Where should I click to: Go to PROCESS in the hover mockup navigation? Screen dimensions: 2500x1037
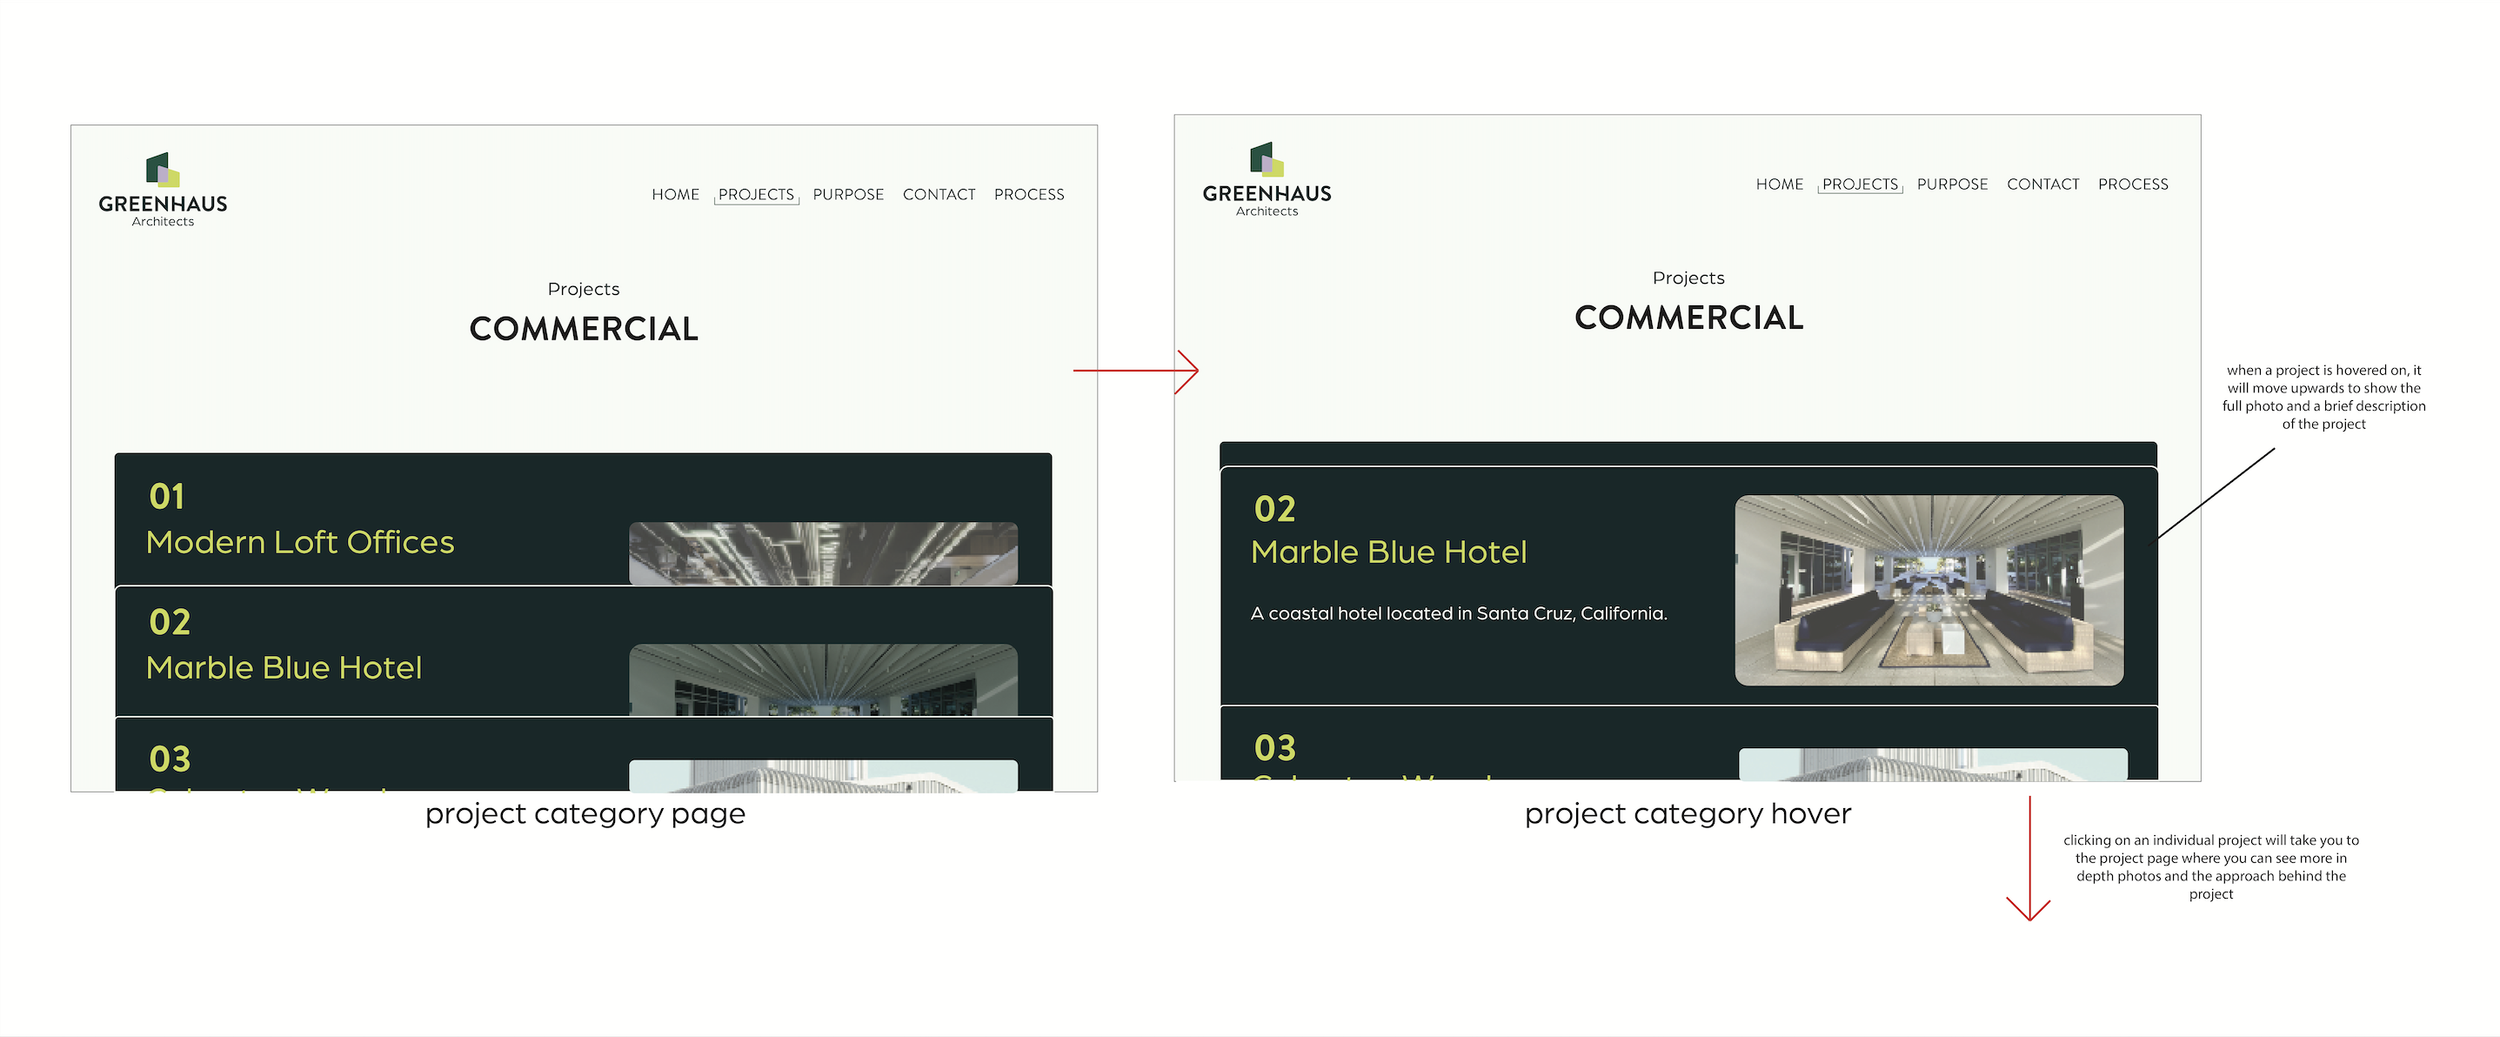coord(2133,184)
